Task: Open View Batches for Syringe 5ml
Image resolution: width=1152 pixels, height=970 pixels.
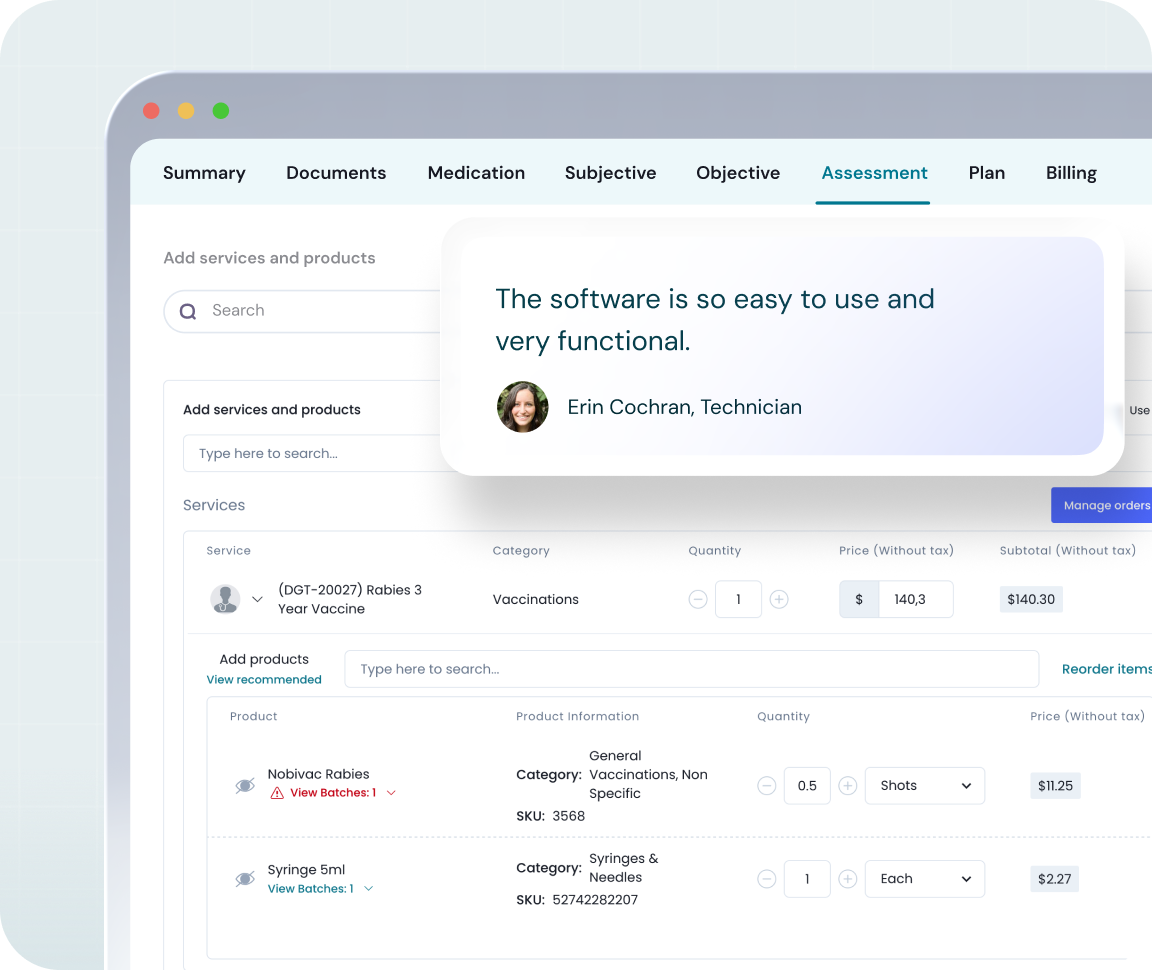Action: click(x=310, y=889)
